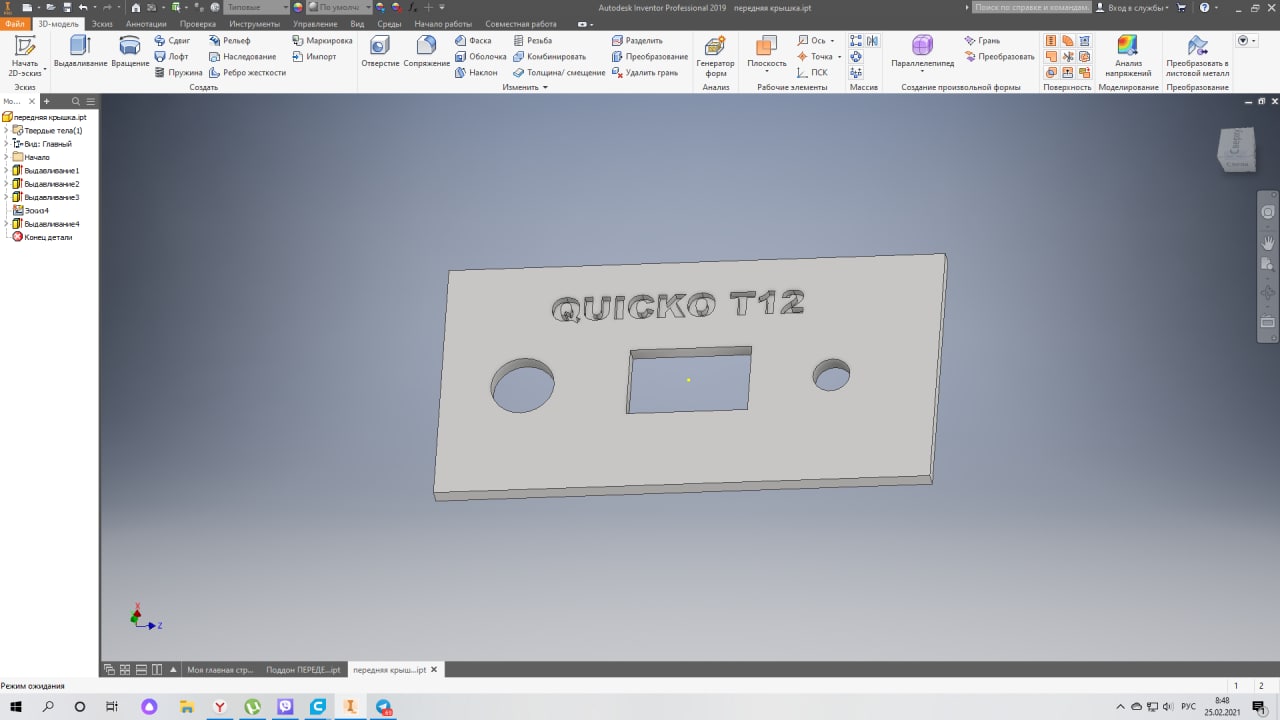Start a 2D sketch with Начать 2D-эскиз
Viewport: 1280px width, 720px height.
(x=25, y=56)
